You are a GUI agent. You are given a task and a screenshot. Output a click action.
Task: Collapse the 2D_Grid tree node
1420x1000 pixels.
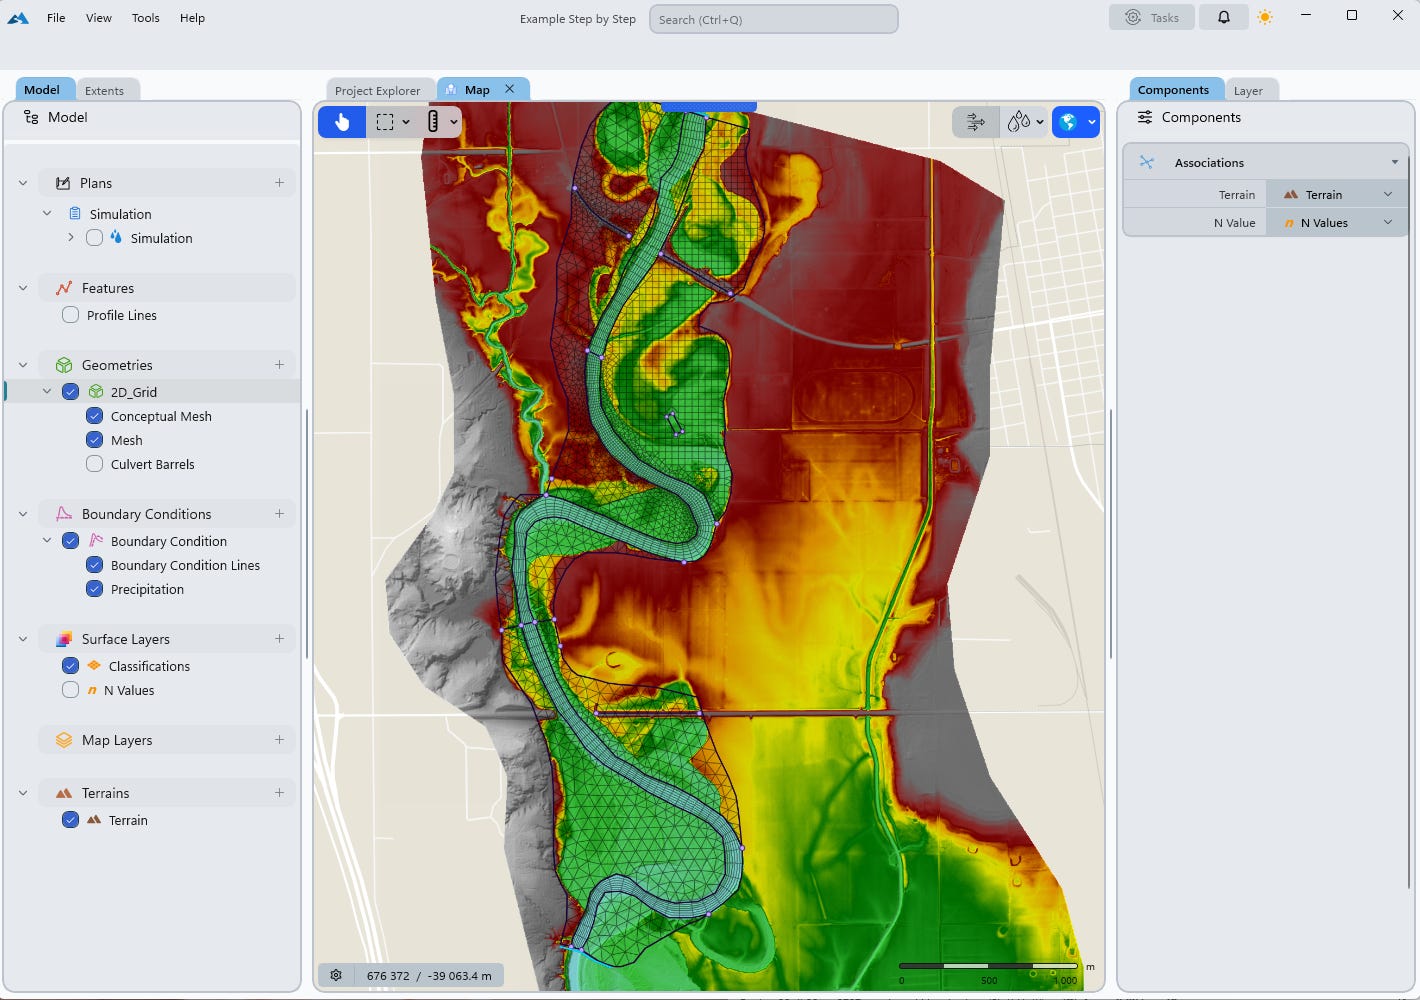tap(47, 392)
